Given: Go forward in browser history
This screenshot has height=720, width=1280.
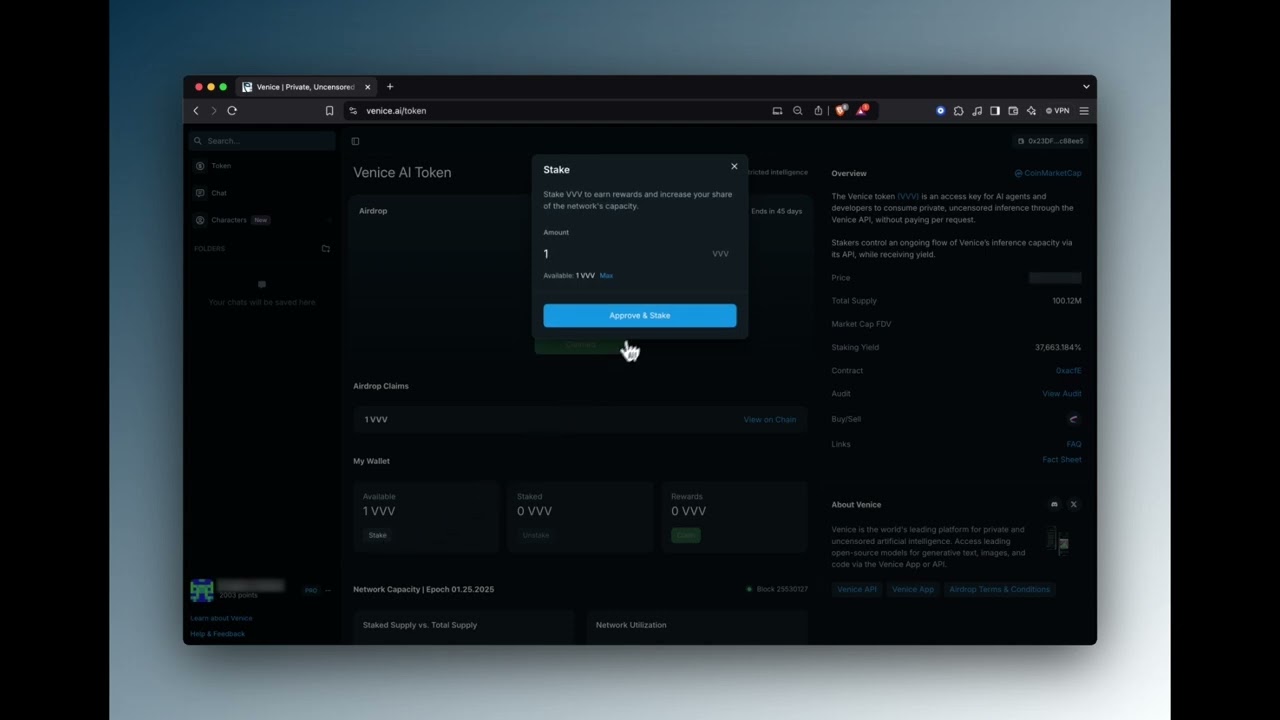Looking at the screenshot, I should coord(213,111).
